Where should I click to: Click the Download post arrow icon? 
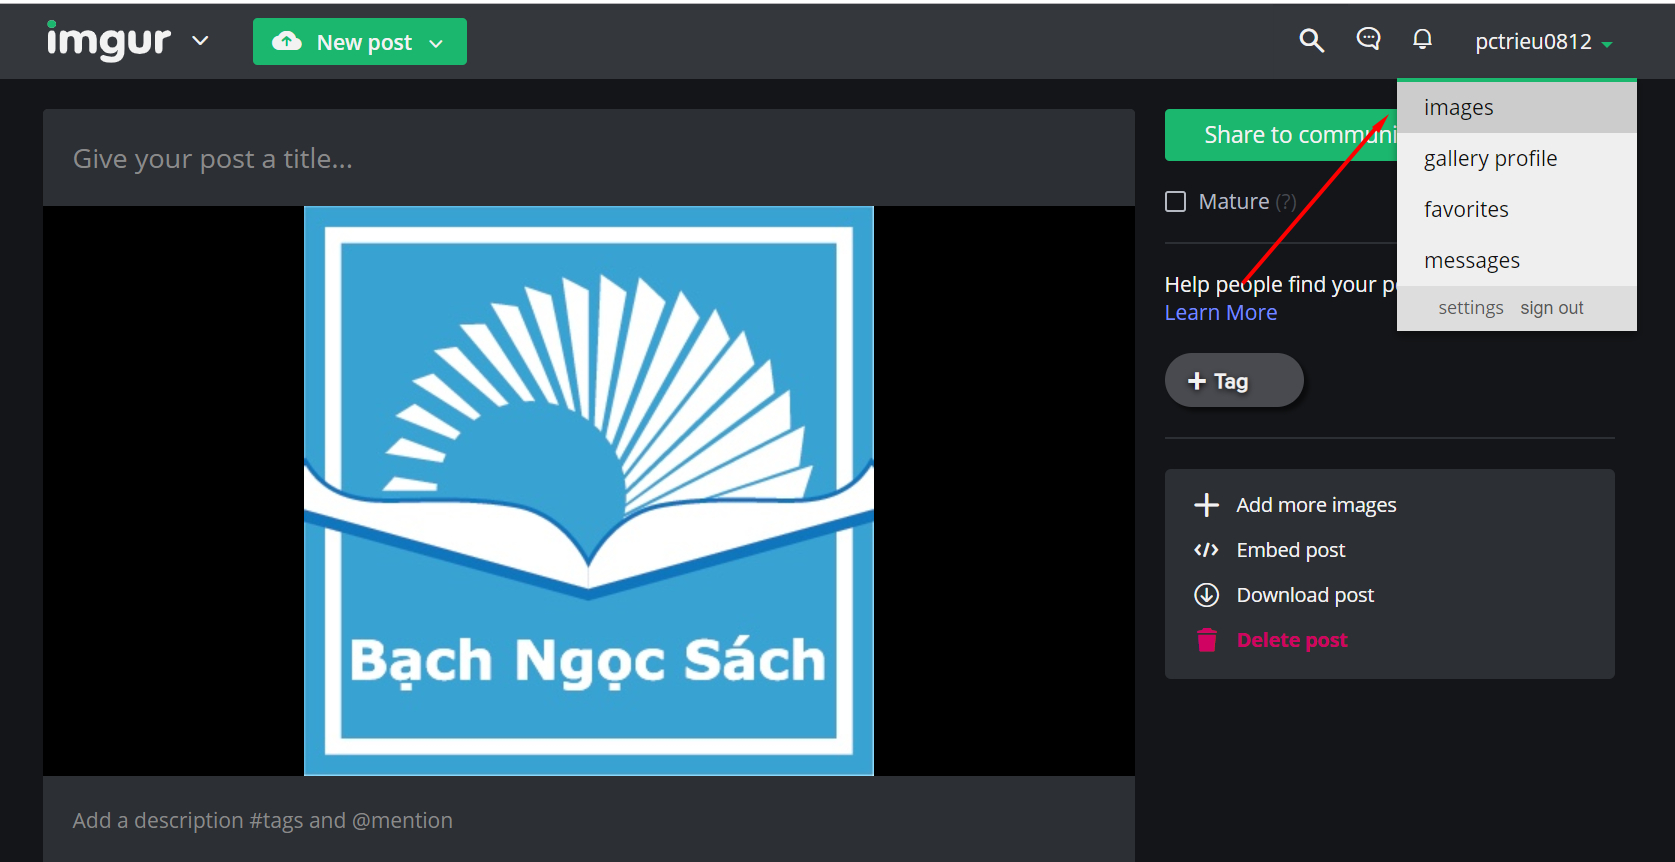point(1206,595)
